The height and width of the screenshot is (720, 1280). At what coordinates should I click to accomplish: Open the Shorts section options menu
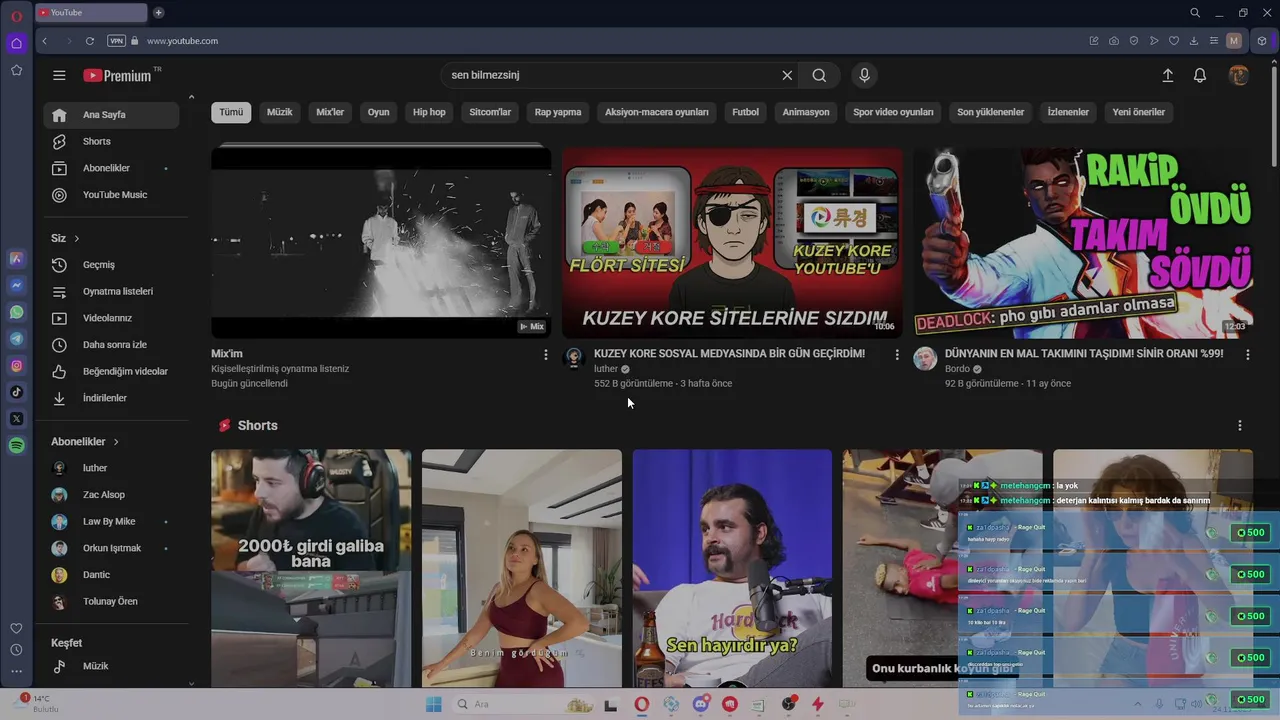(1240, 425)
